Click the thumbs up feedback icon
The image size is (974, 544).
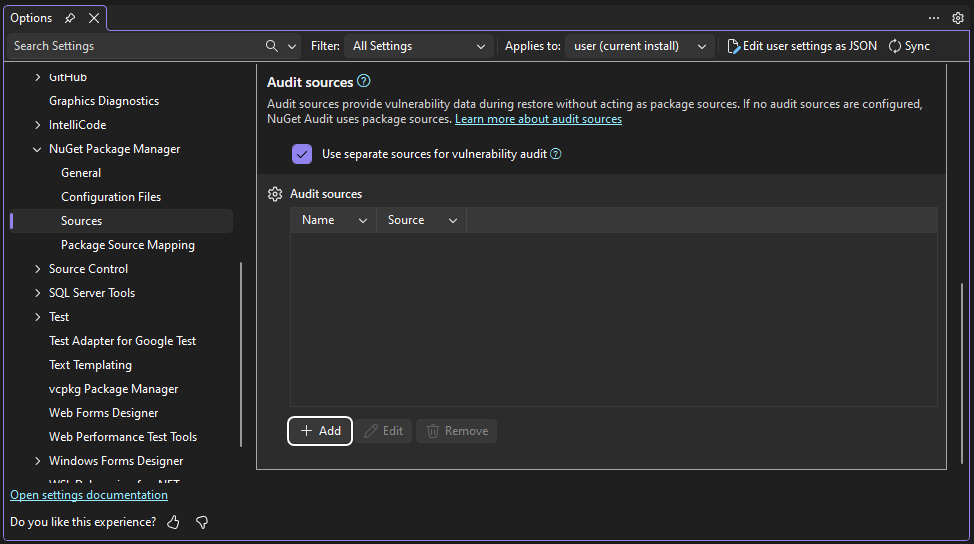coord(174,522)
